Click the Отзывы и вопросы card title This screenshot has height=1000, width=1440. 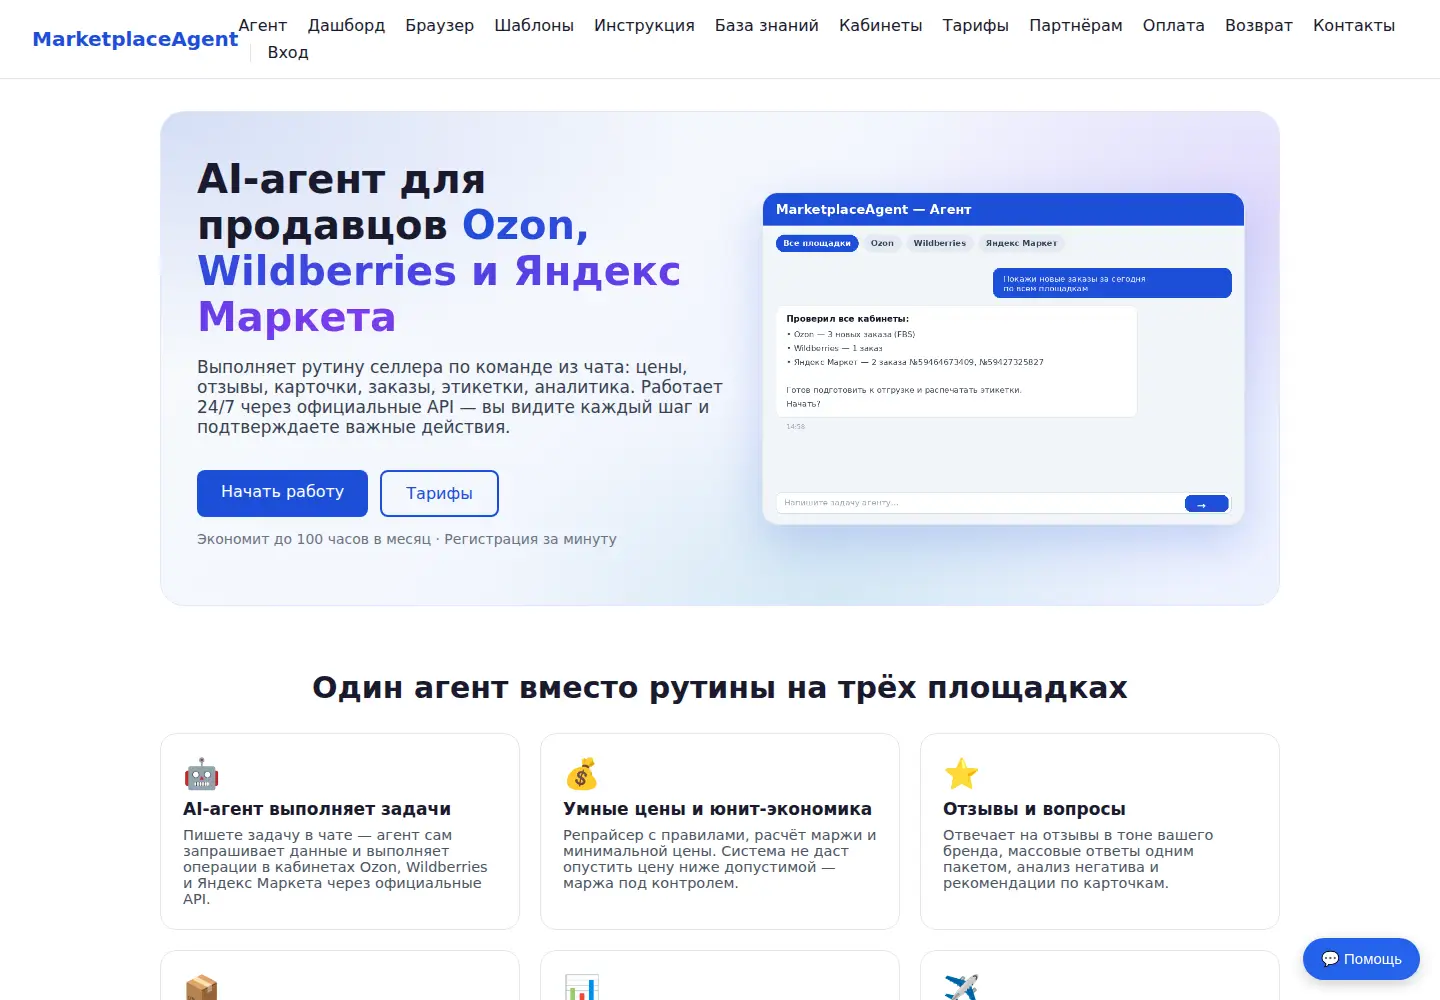(x=1034, y=809)
